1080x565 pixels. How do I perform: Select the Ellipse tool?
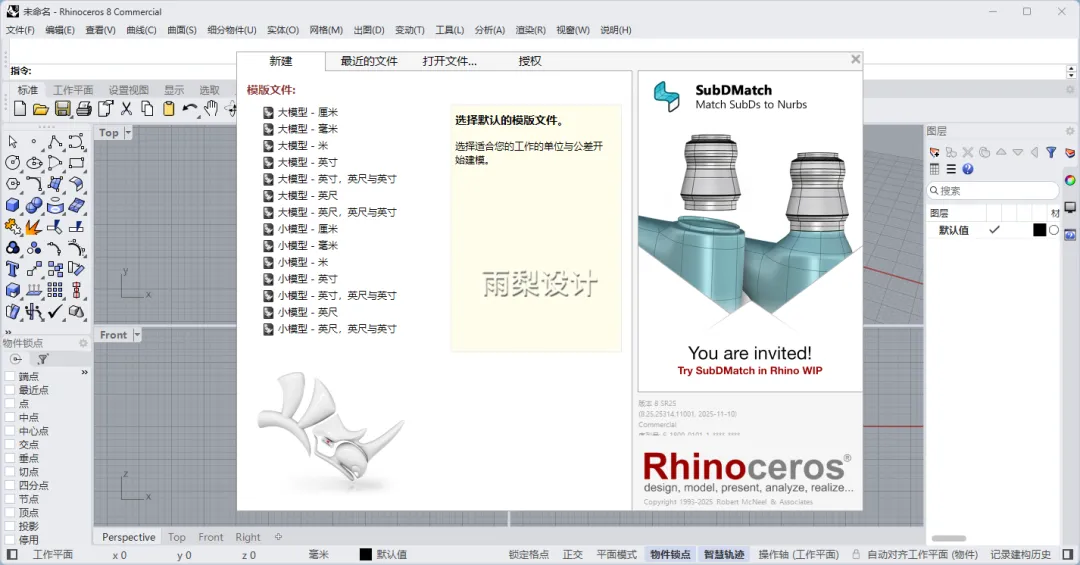[x=34, y=163]
